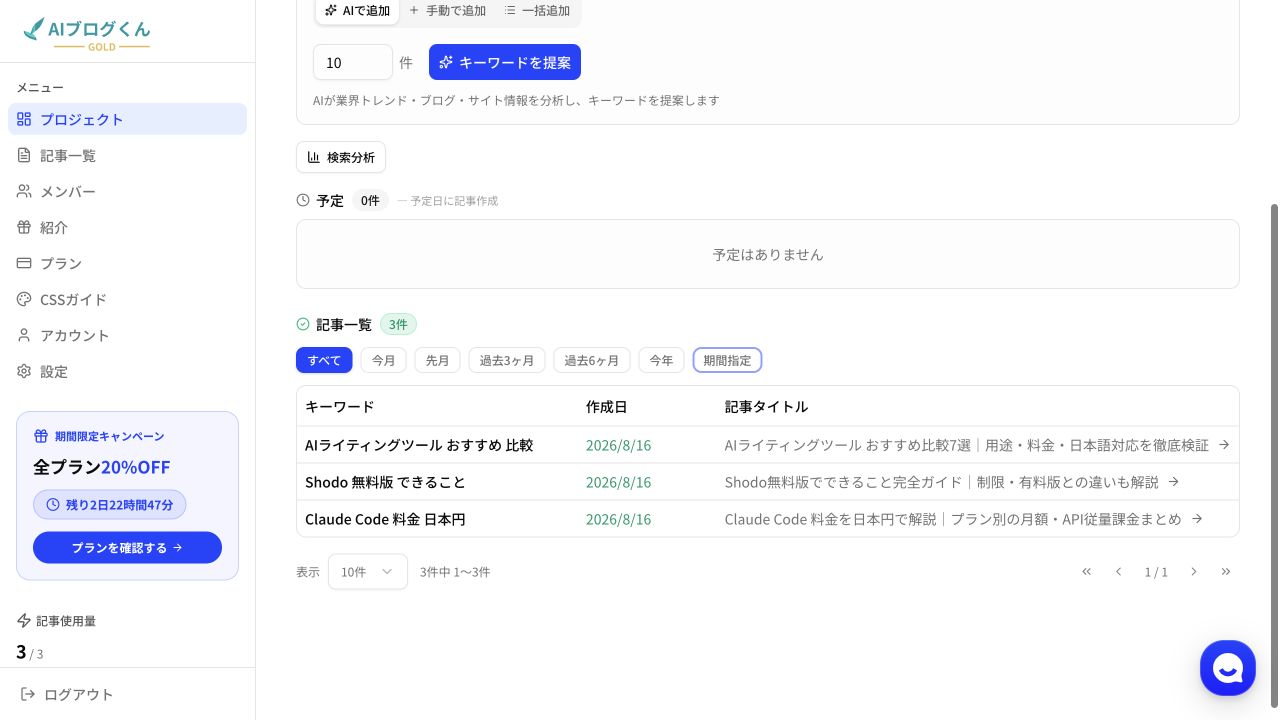Click the 記事使用量 label
The height and width of the screenshot is (720, 1280).
pyautogui.click(x=66, y=621)
